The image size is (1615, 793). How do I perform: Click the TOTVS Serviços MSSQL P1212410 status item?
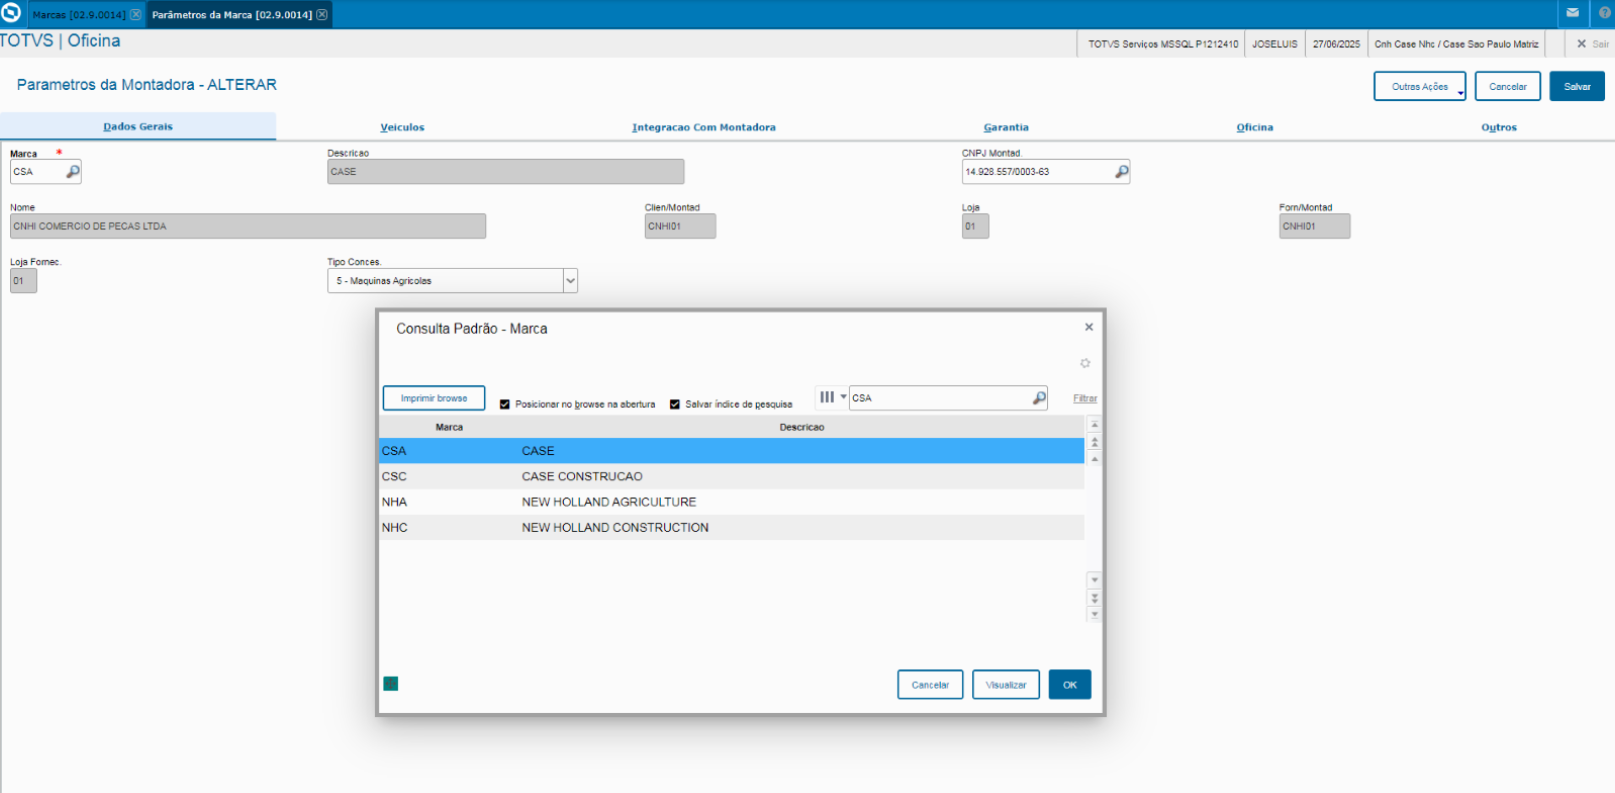pos(1163,44)
